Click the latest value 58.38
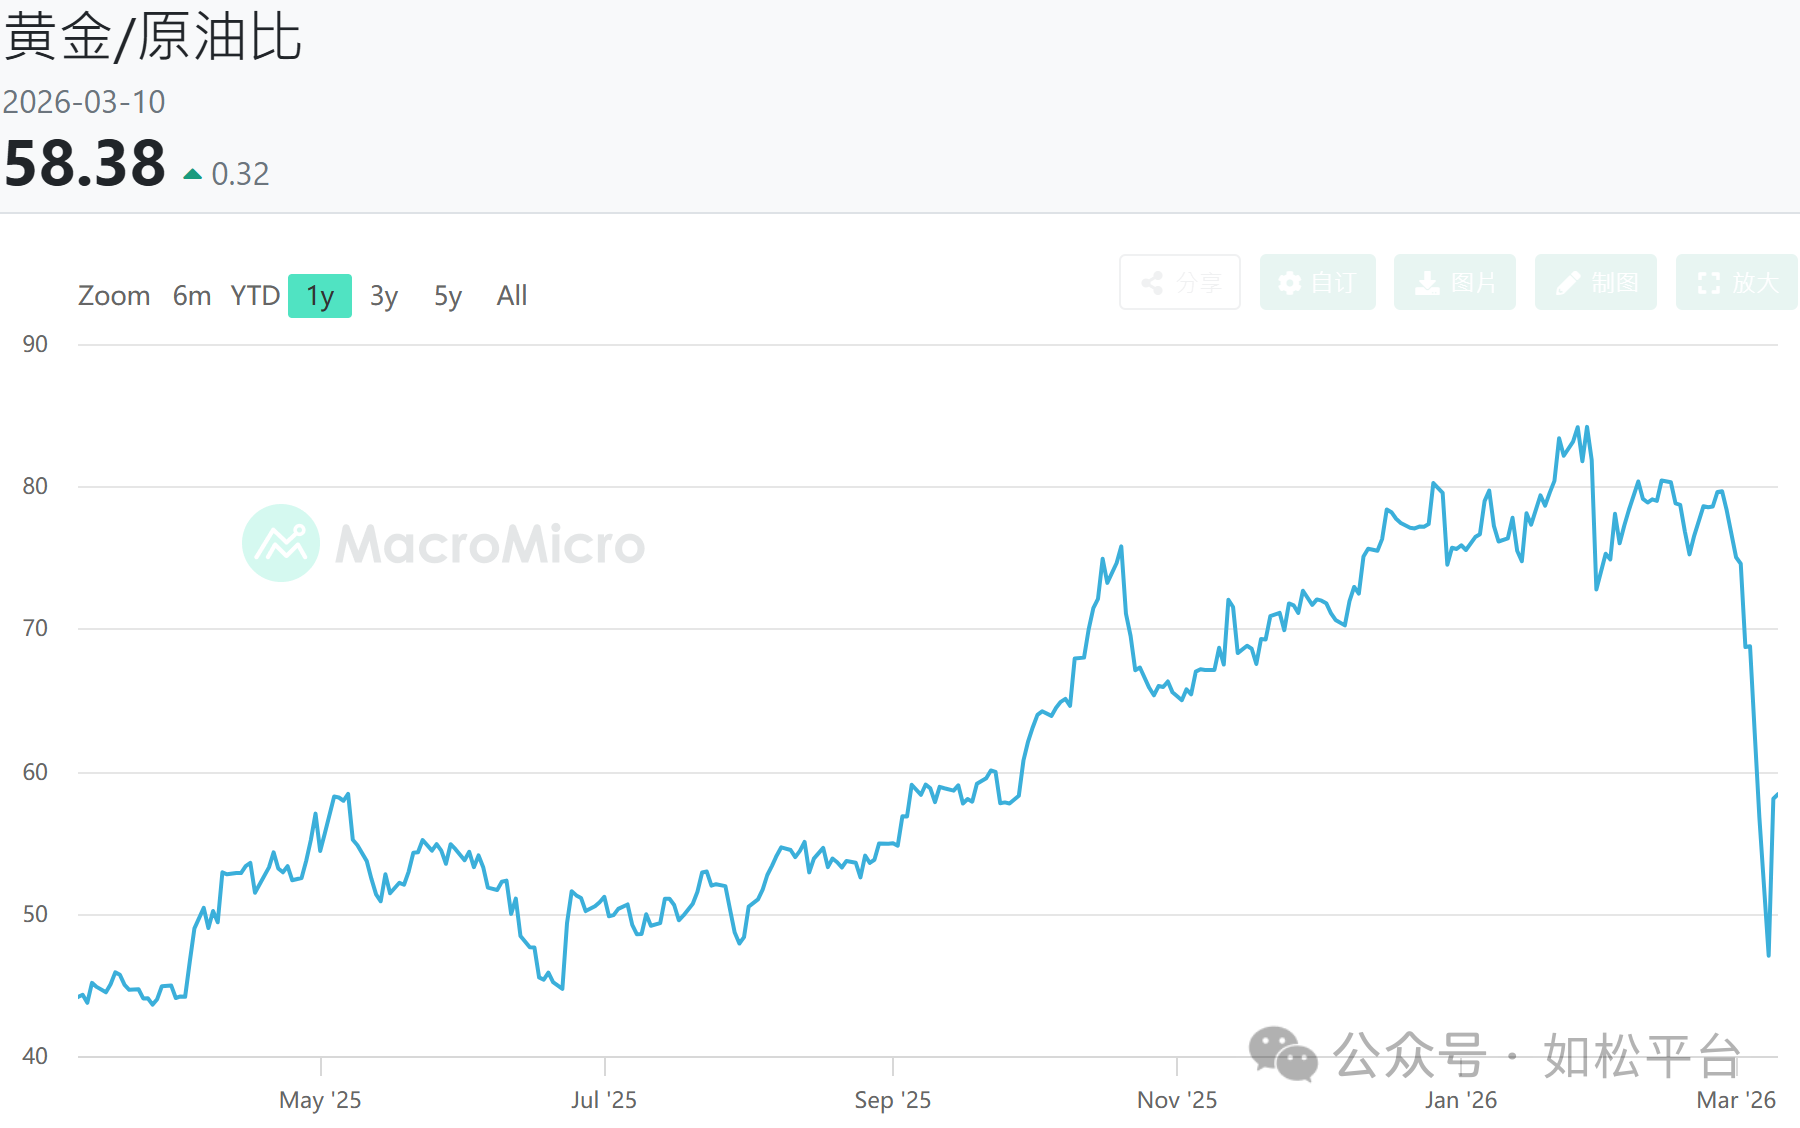The width and height of the screenshot is (1800, 1128). click(85, 163)
